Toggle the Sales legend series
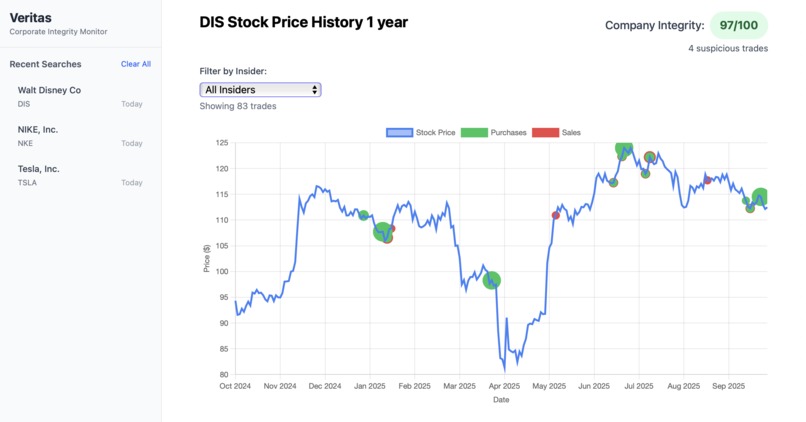The image size is (806, 422). click(x=557, y=133)
